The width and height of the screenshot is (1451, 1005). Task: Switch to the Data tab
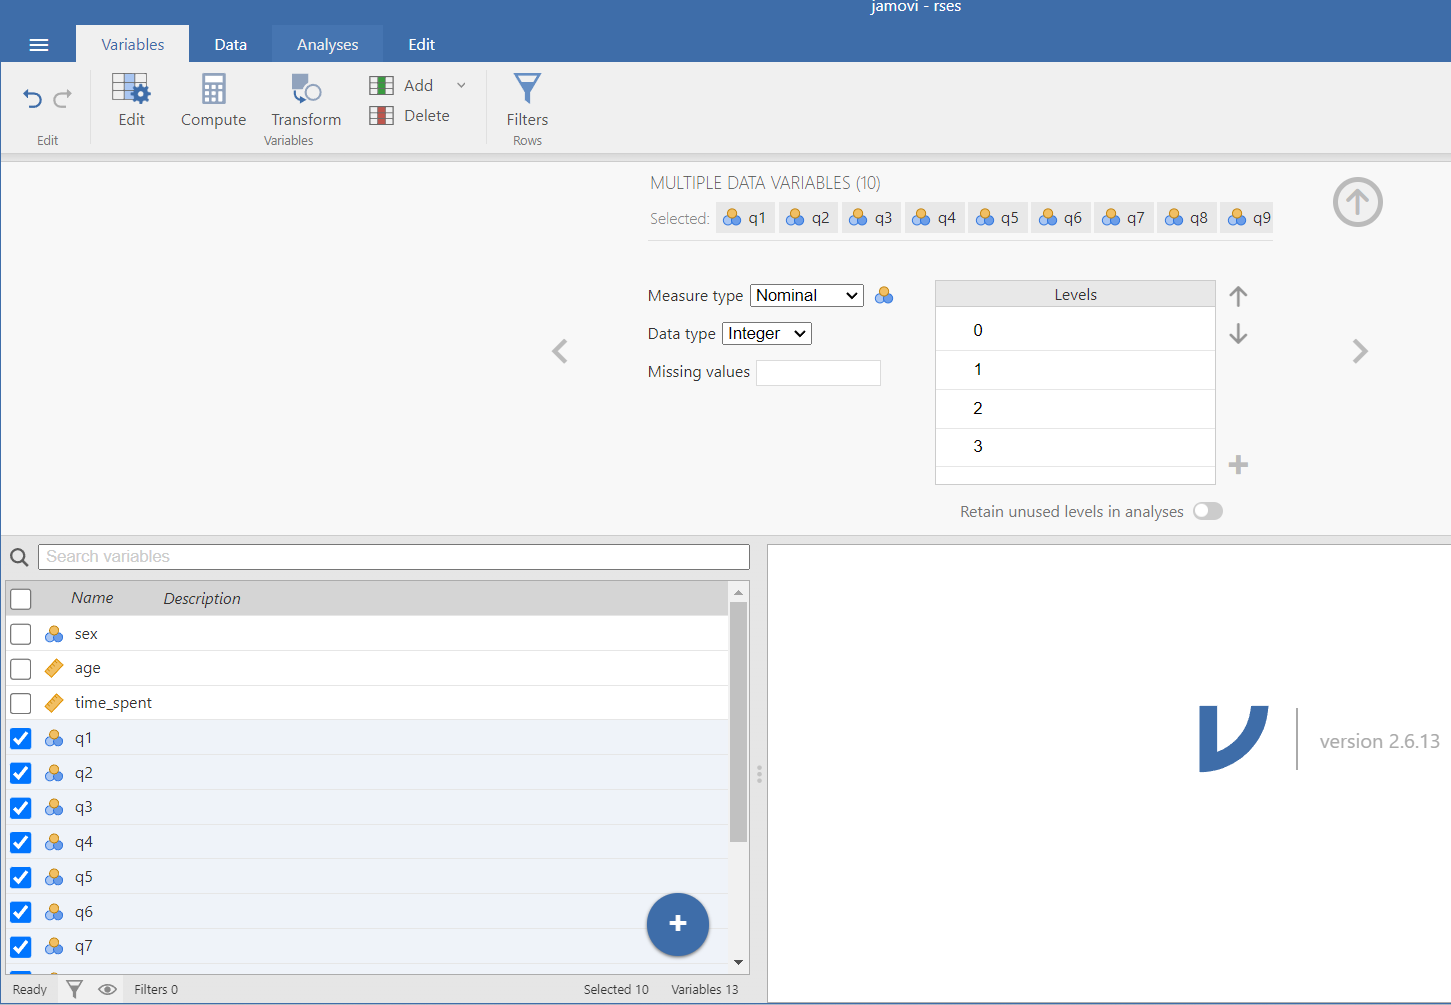230,45
